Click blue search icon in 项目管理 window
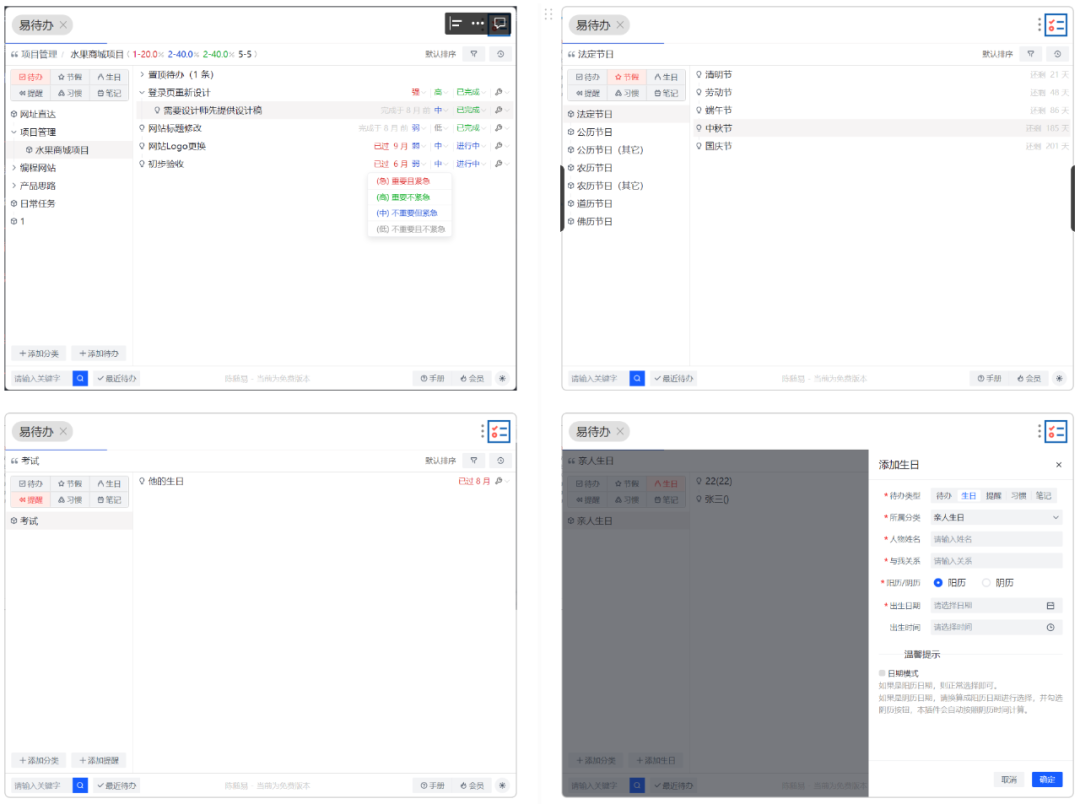Screen dimensions: 1080x804 (81, 378)
